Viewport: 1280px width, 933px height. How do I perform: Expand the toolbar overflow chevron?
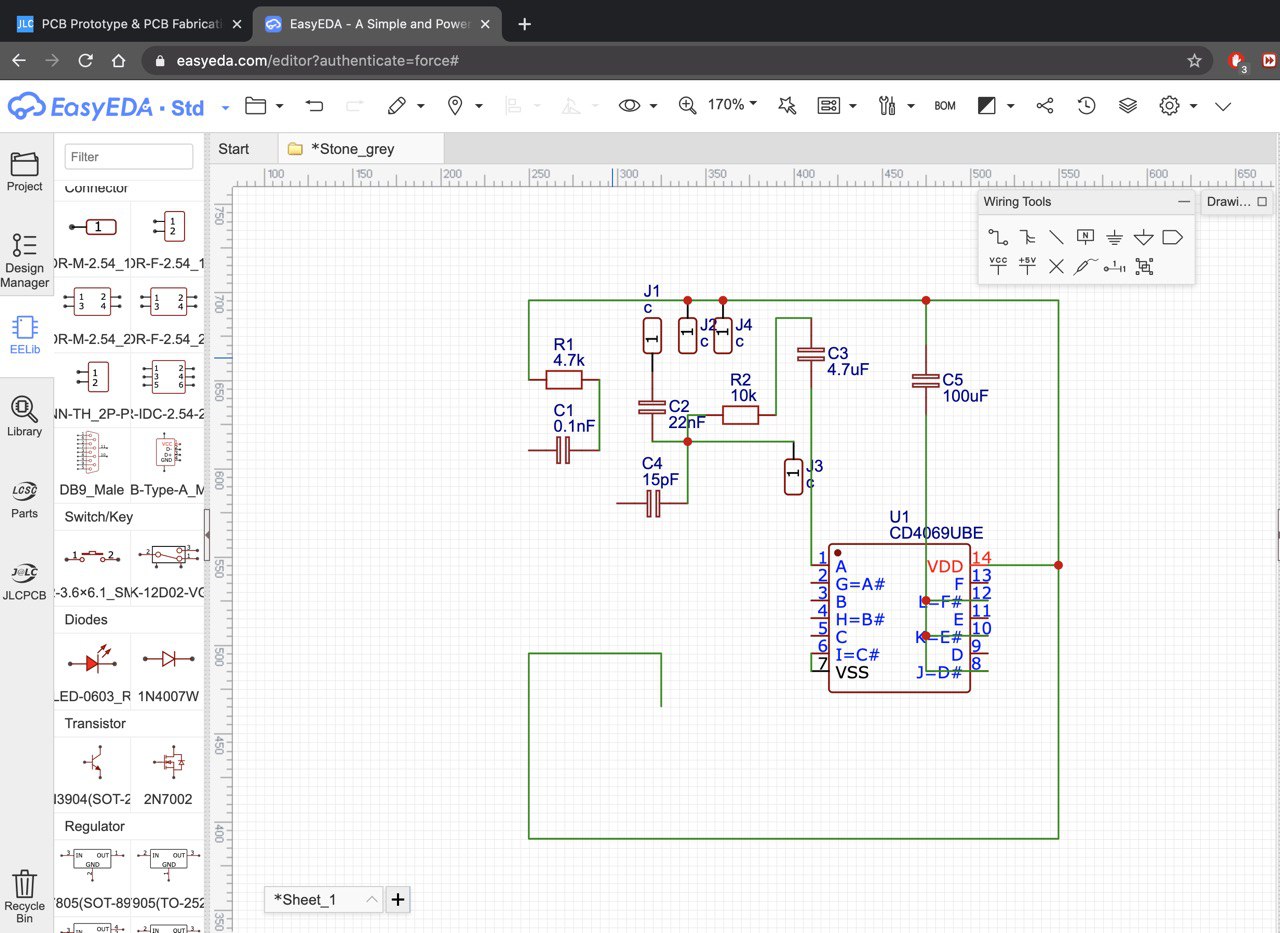coord(1223,106)
